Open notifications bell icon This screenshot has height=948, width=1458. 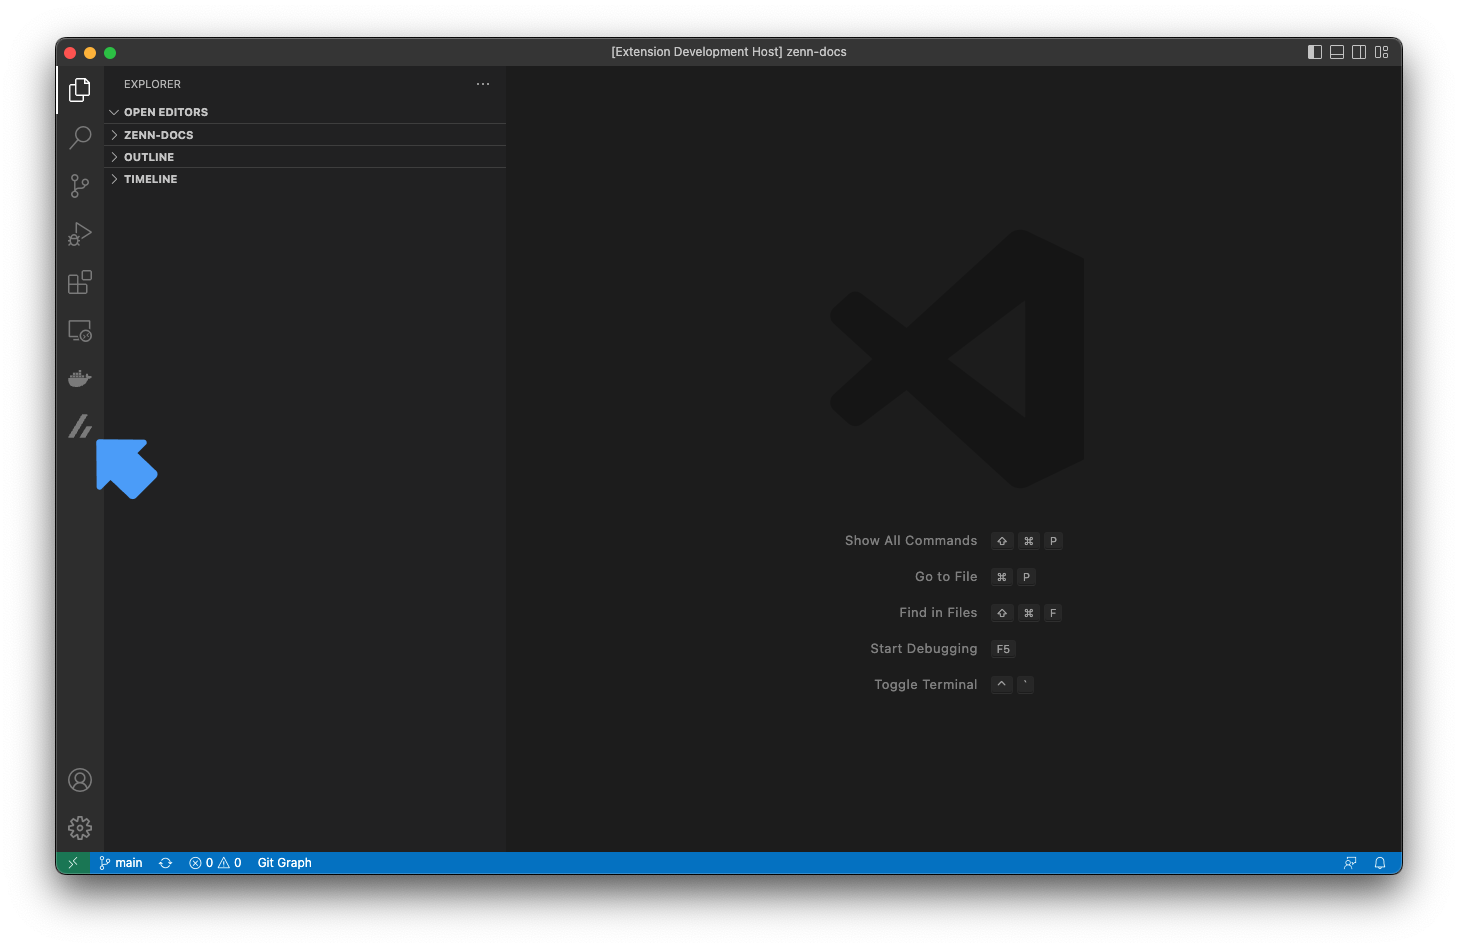pos(1380,863)
